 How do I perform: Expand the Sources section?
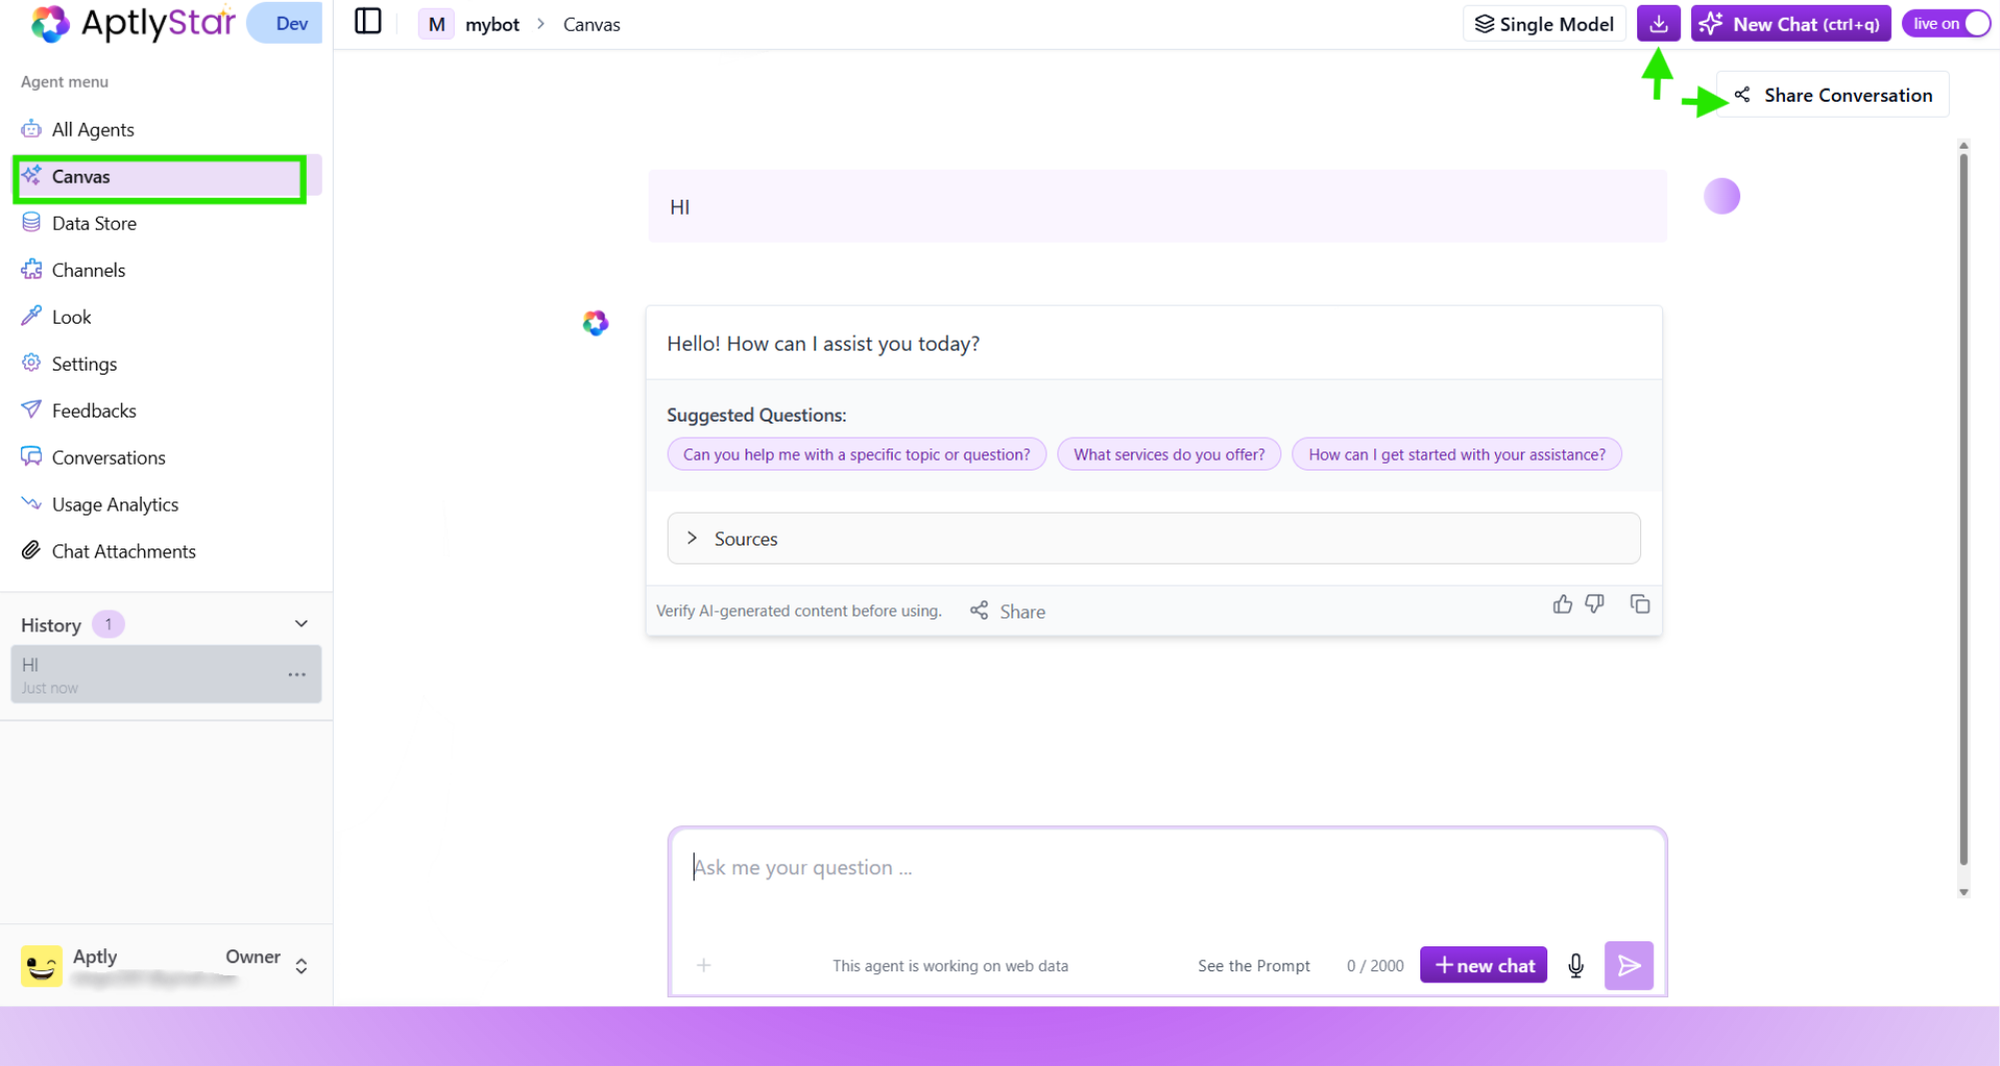click(x=1154, y=538)
